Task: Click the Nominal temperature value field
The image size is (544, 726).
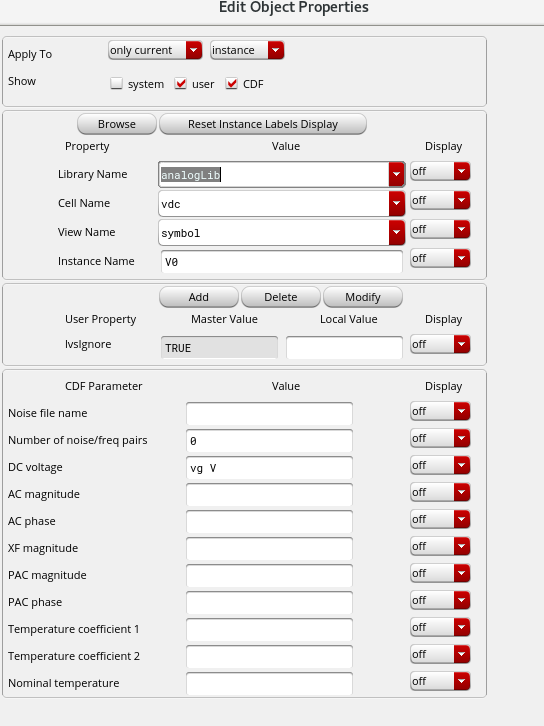Action: coord(269,683)
